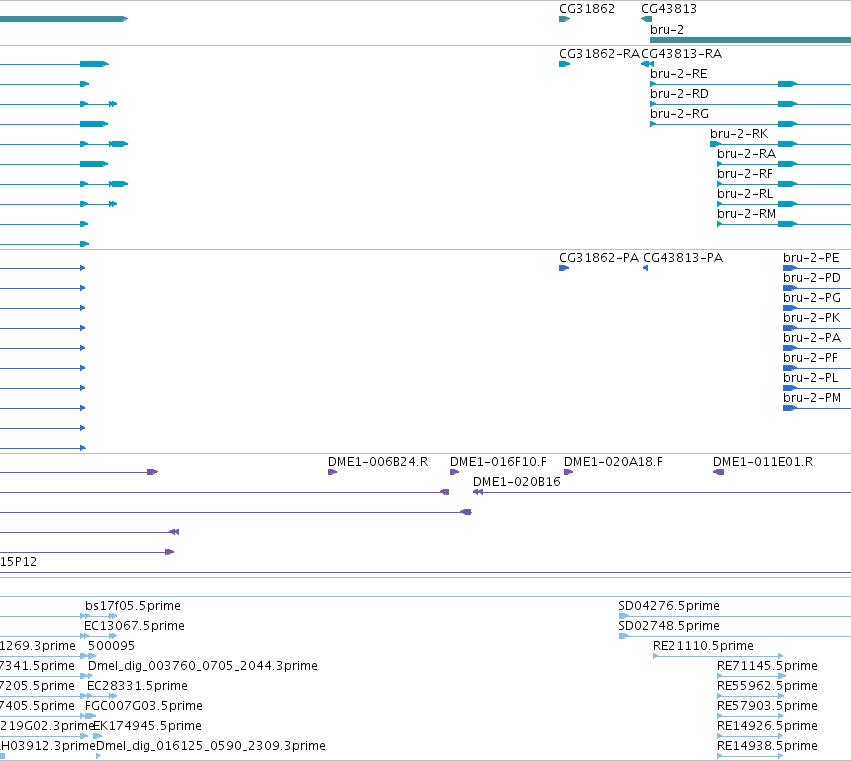Viewport: 851px width, 761px height.
Task: Select the bru-2-RL transcript label
Action: pos(745,194)
